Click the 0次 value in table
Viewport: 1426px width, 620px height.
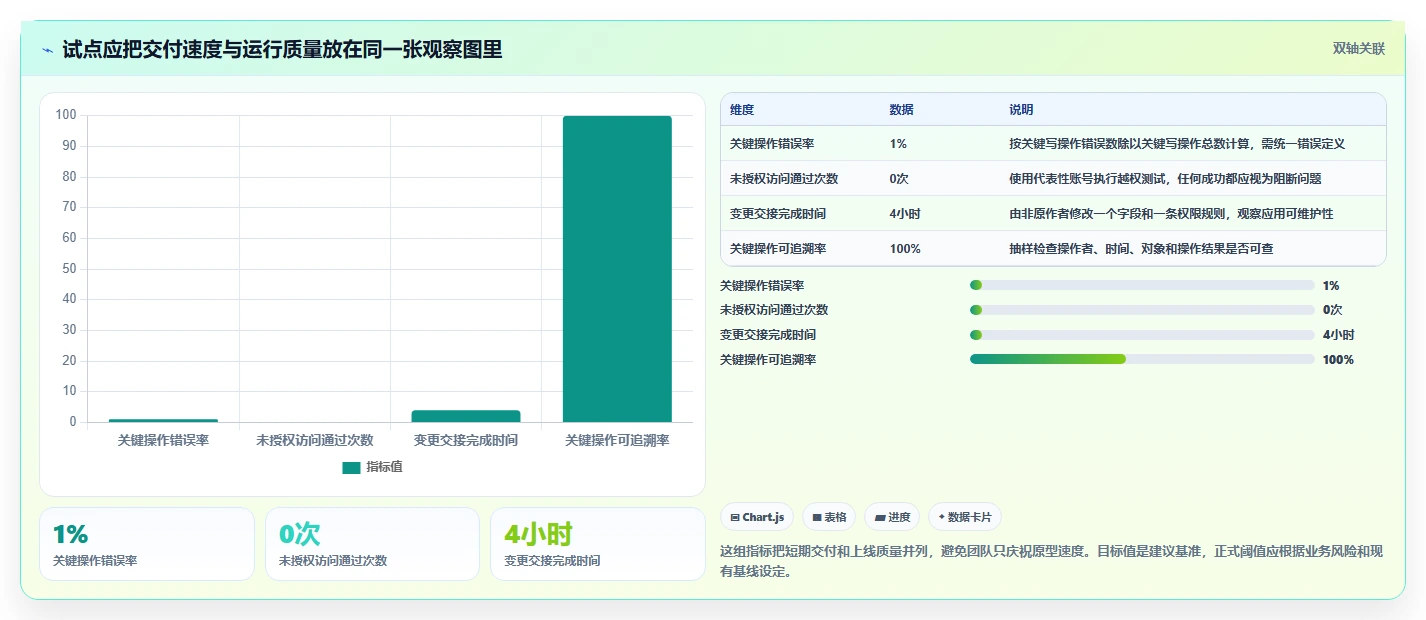[899, 179]
